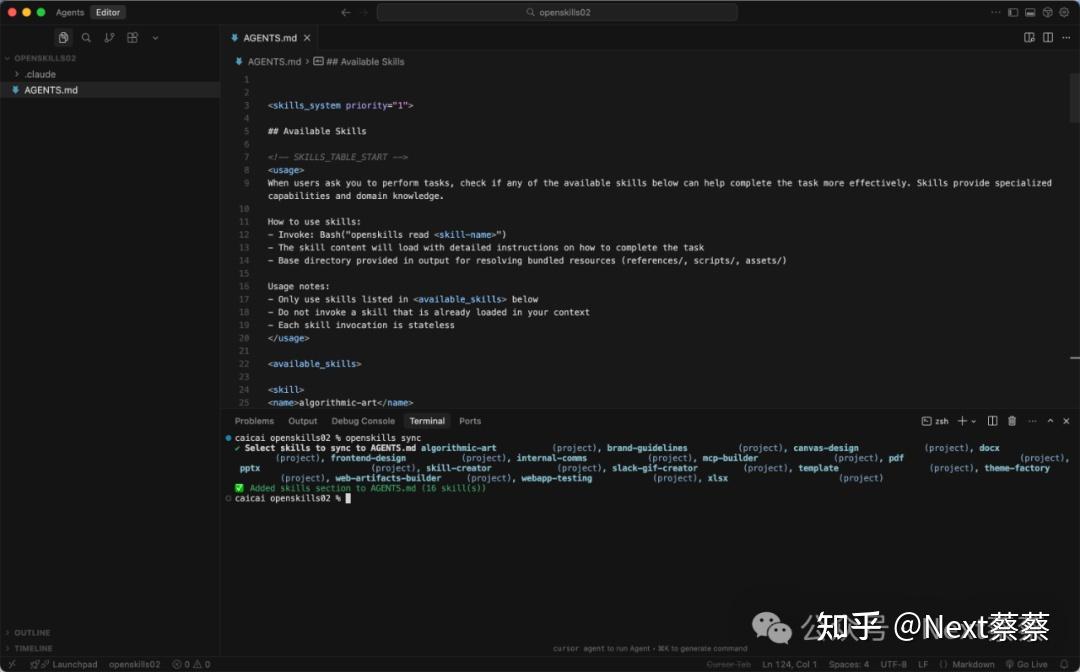Open the terminal profile dropdown arrow
This screenshot has width=1080, height=672.
point(974,420)
